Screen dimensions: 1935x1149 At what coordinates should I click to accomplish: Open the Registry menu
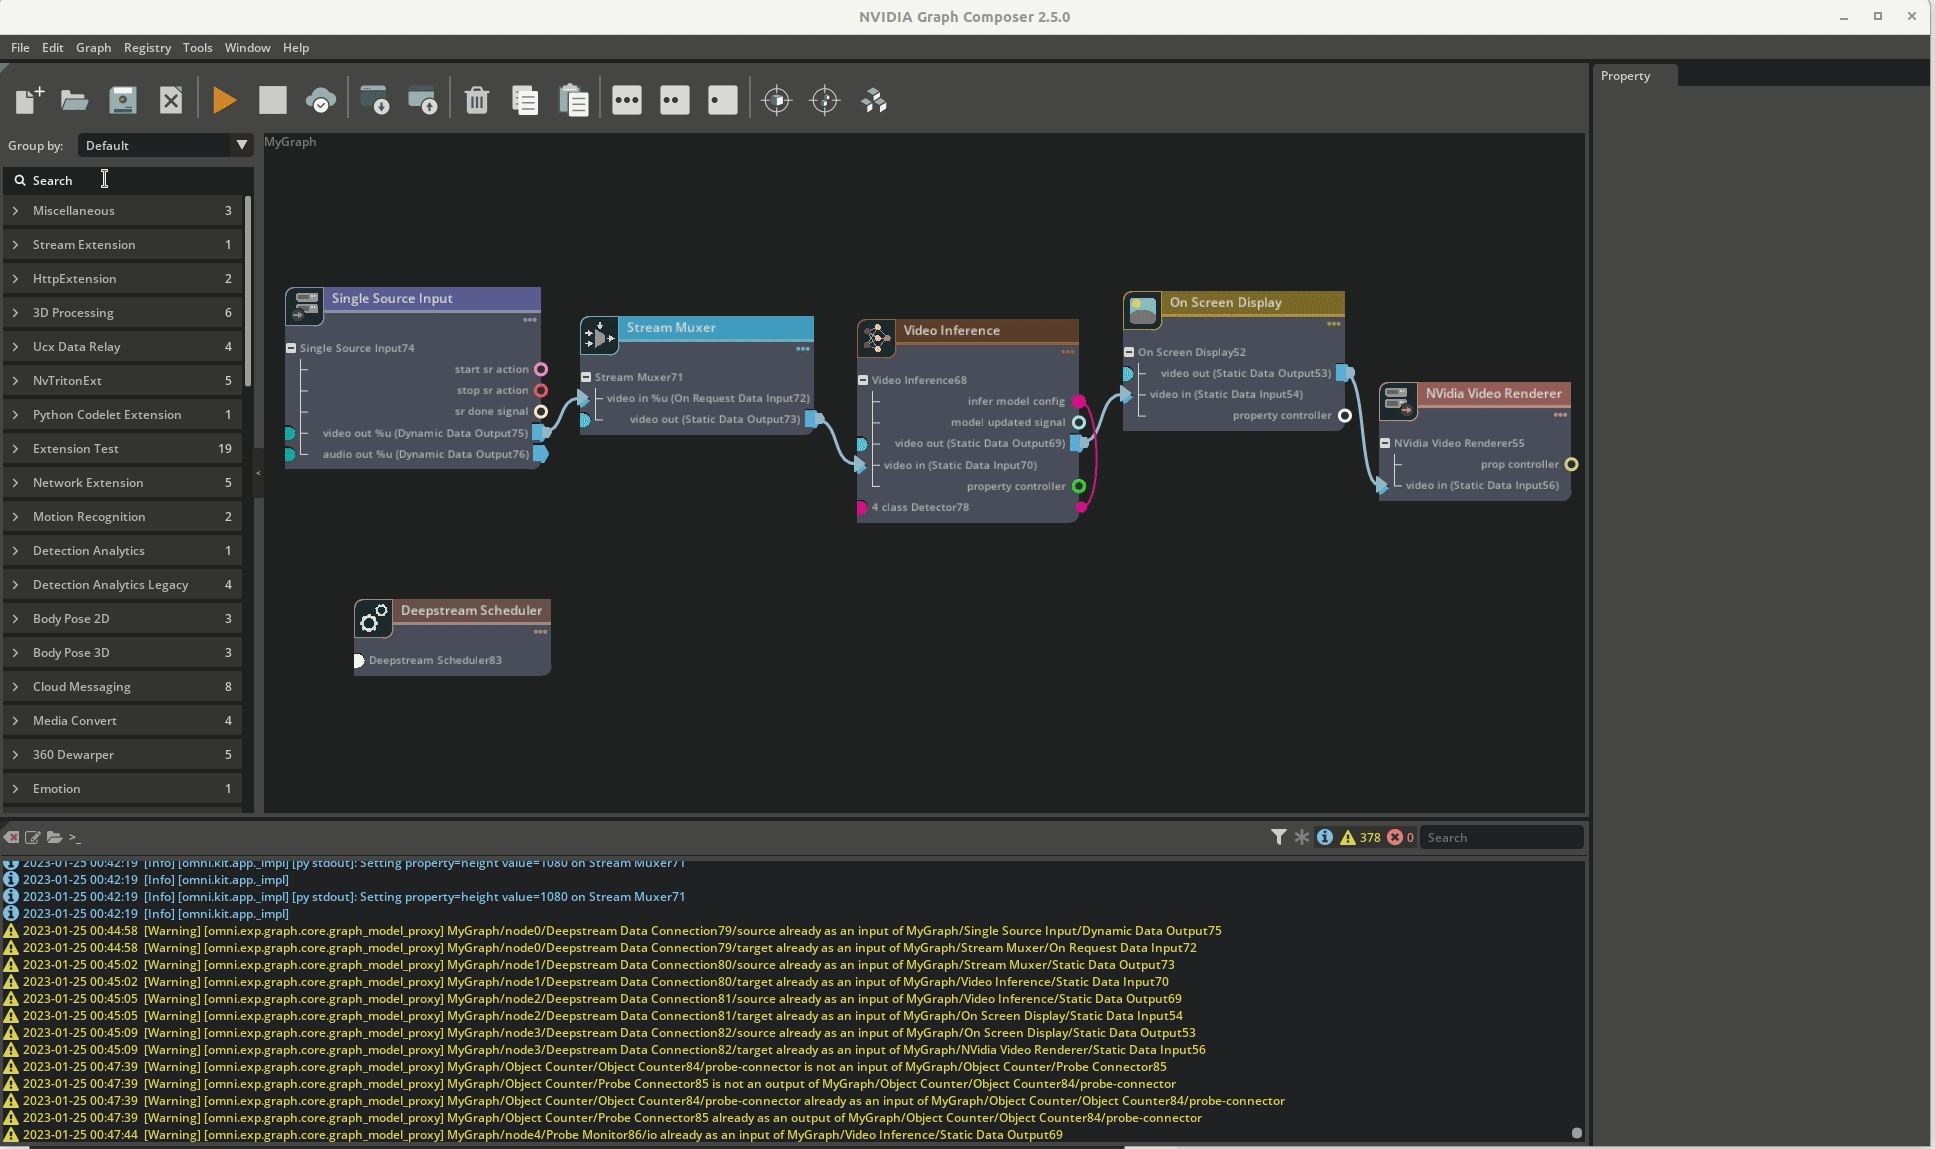[x=147, y=47]
